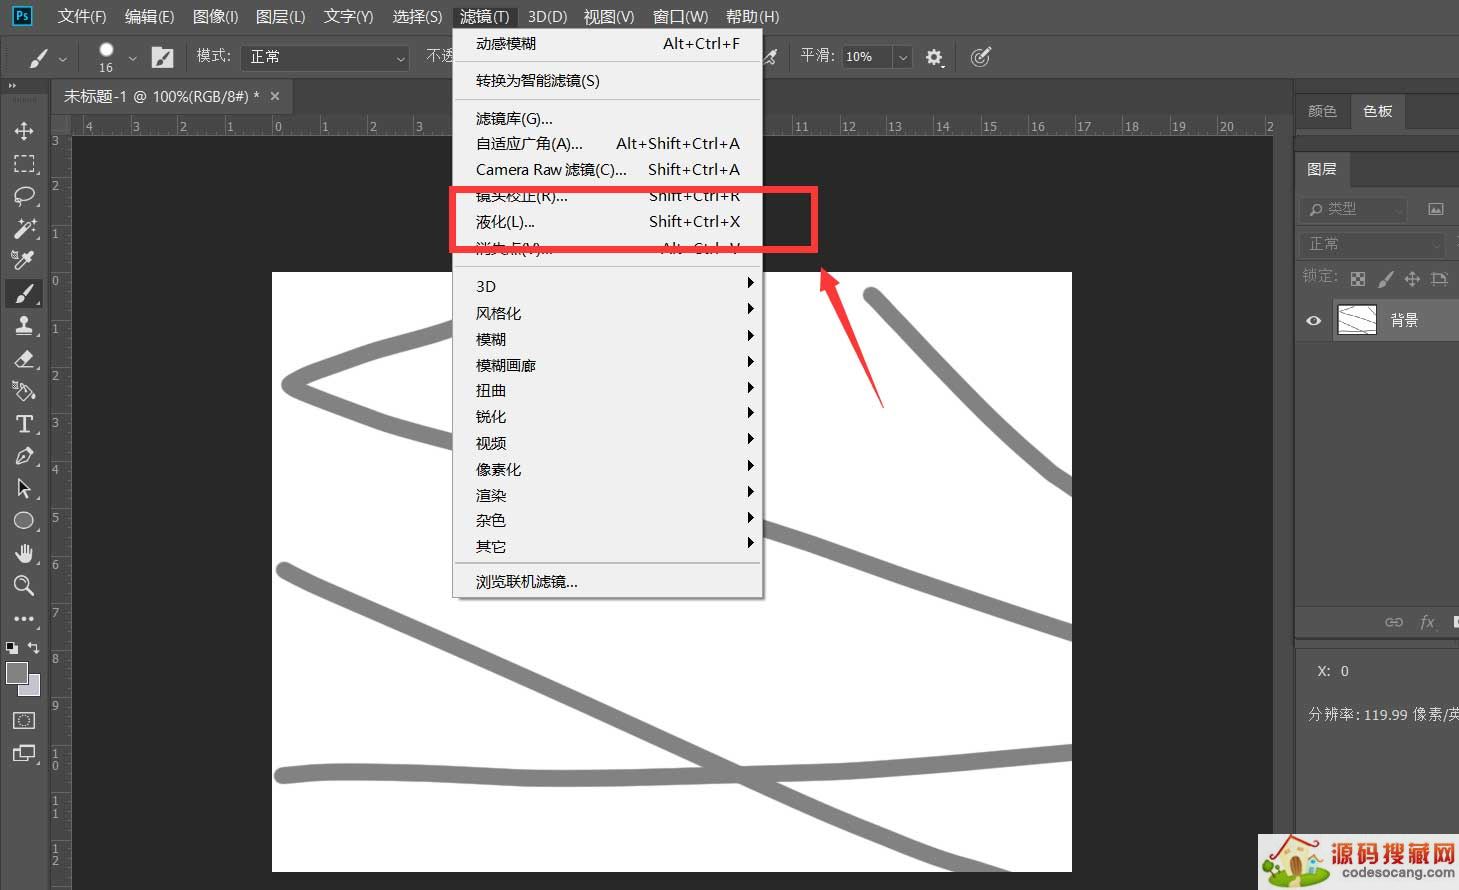Select the Brush tool in toolbox
Image resolution: width=1459 pixels, height=890 pixels.
pos(24,293)
